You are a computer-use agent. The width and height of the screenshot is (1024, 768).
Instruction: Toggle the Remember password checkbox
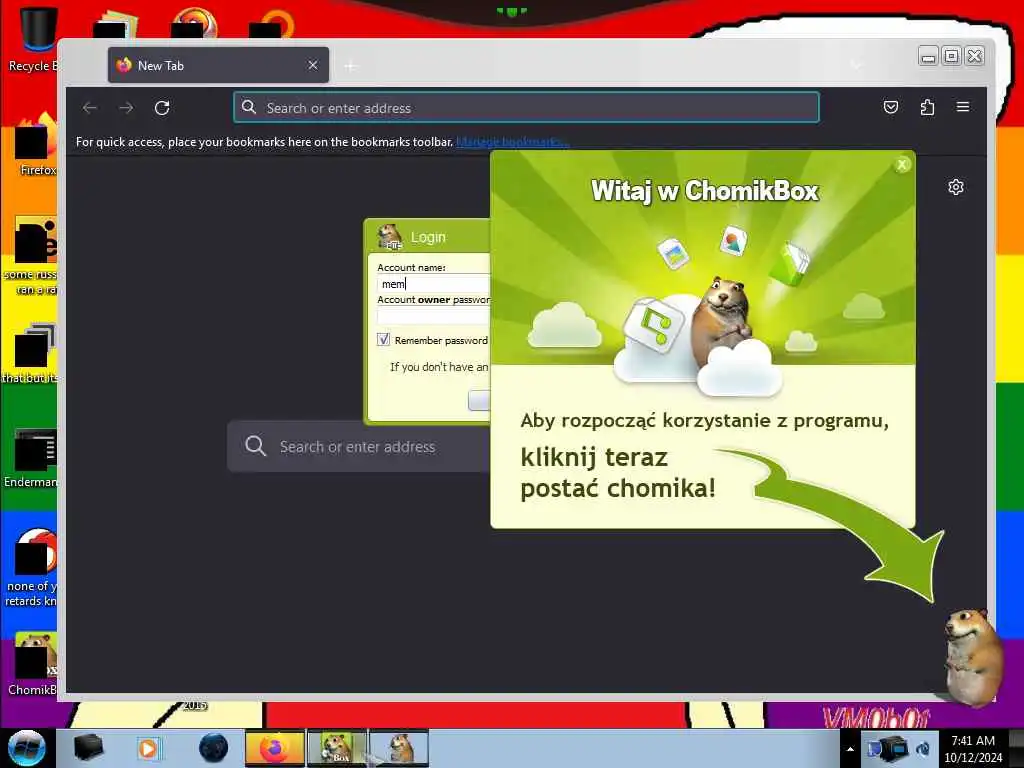pyautogui.click(x=383, y=340)
